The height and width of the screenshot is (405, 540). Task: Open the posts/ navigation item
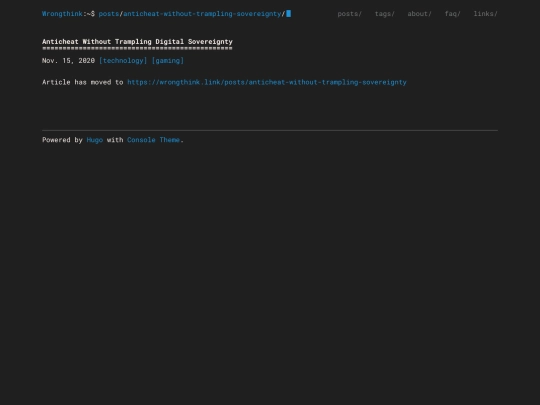pyautogui.click(x=350, y=14)
